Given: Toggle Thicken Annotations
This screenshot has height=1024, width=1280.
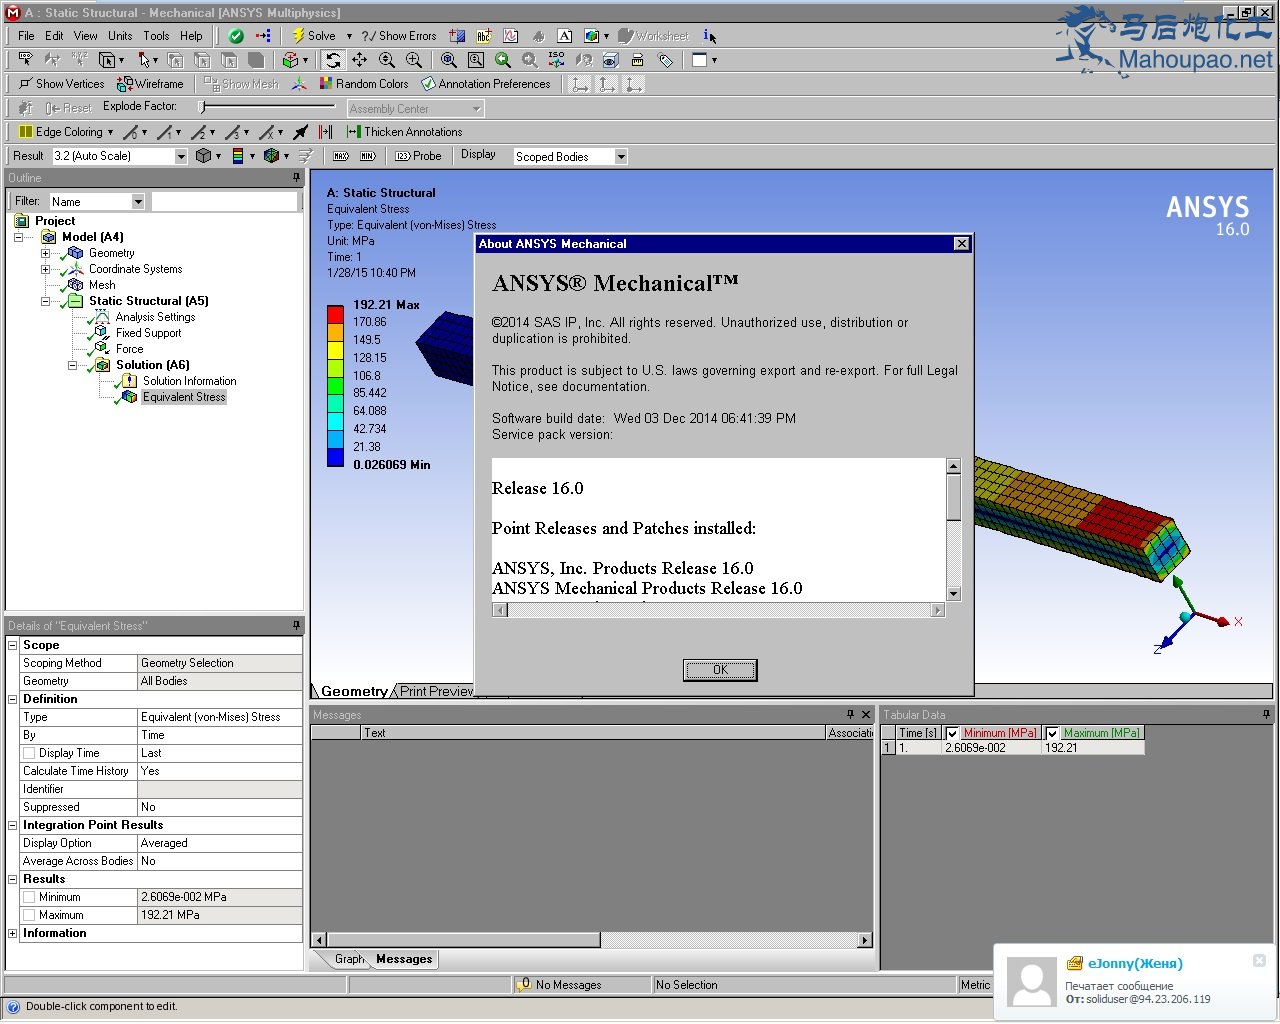Looking at the screenshot, I should pyautogui.click(x=404, y=132).
